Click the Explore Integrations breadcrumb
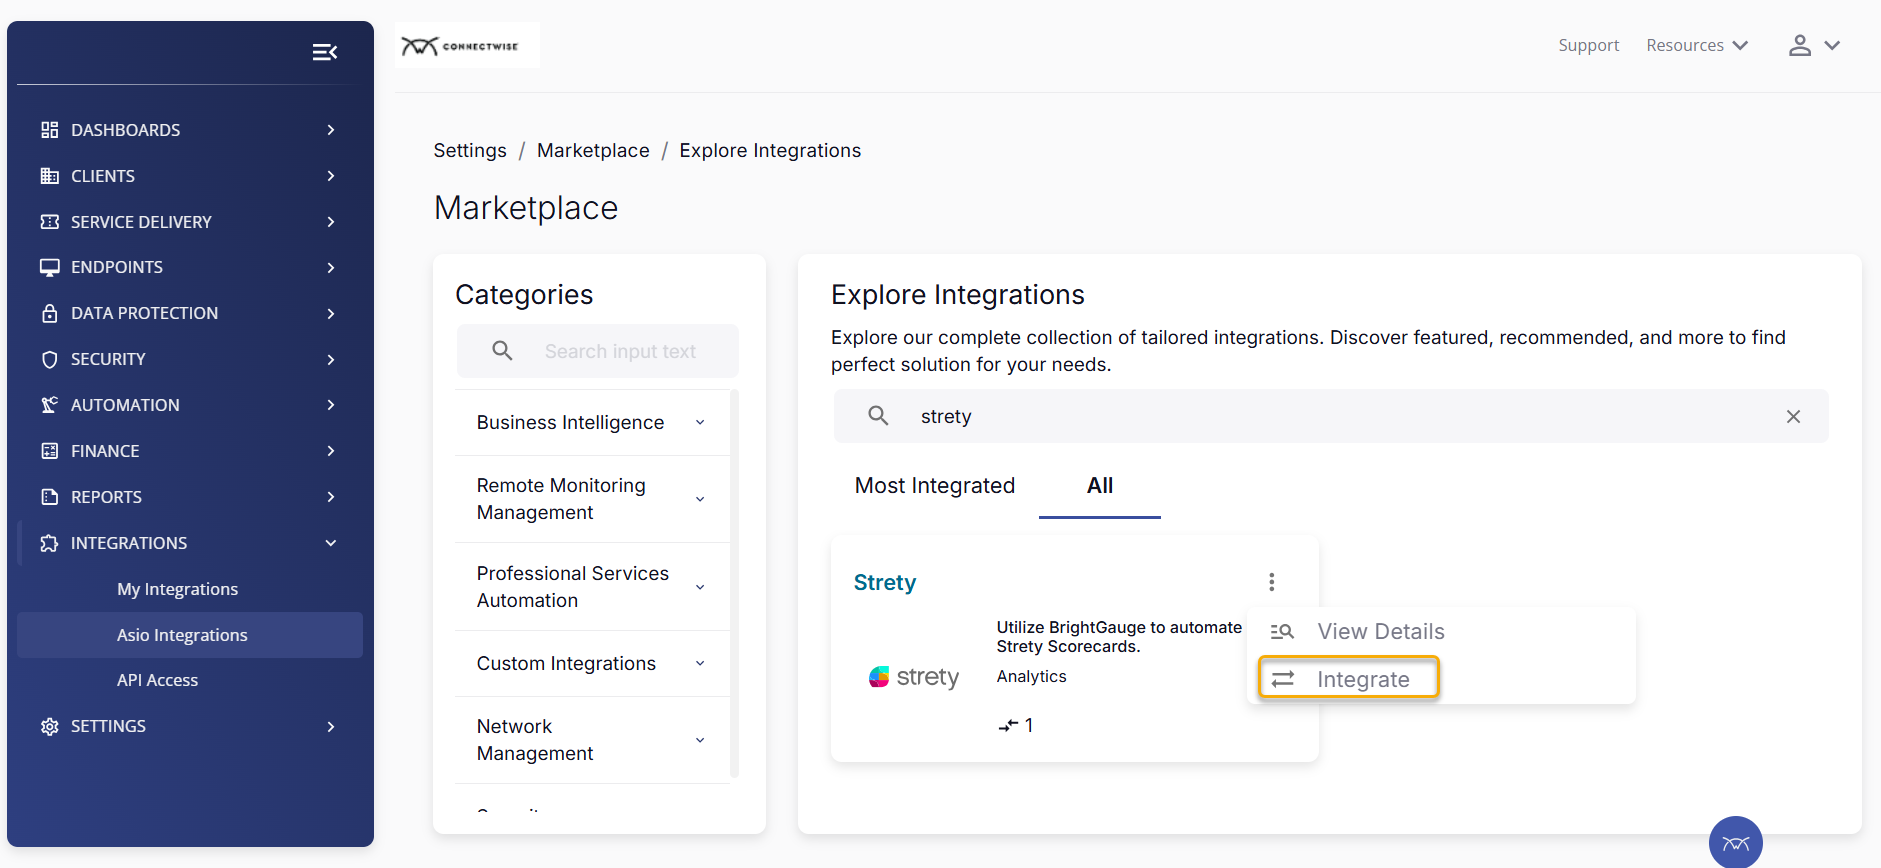The height and width of the screenshot is (868, 1881). [x=770, y=150]
